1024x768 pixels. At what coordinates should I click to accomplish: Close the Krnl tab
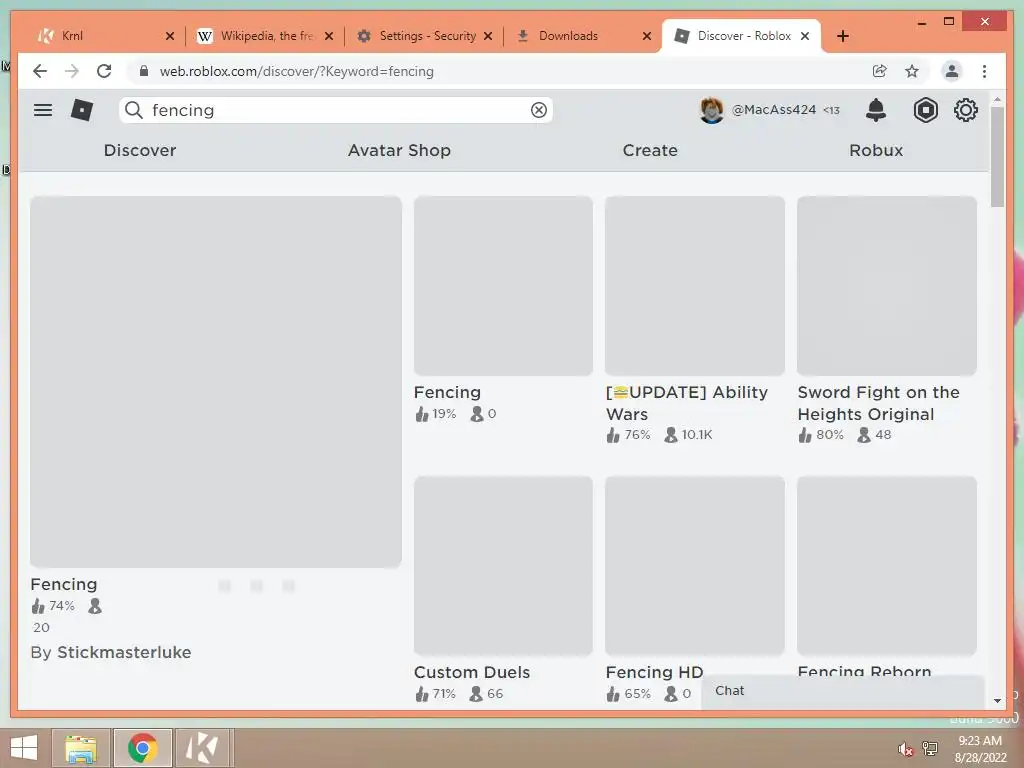point(170,36)
